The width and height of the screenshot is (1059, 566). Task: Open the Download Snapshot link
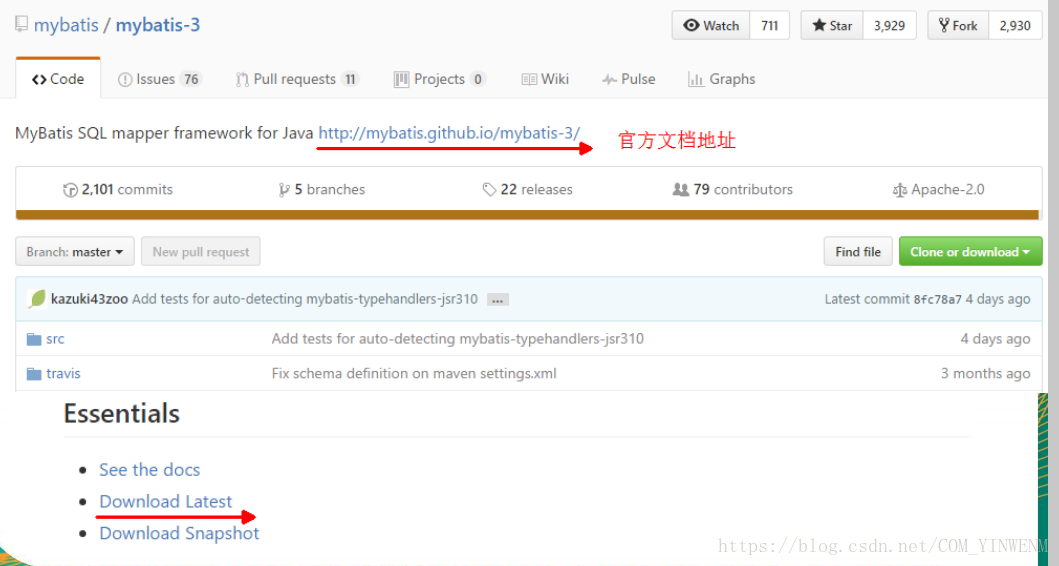point(179,533)
